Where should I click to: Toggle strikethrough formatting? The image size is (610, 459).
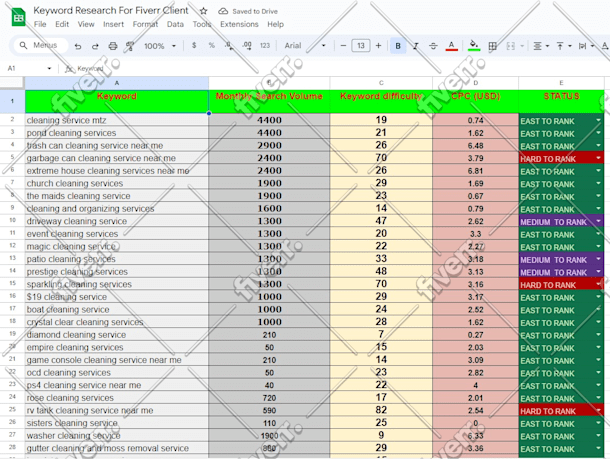pos(433,46)
